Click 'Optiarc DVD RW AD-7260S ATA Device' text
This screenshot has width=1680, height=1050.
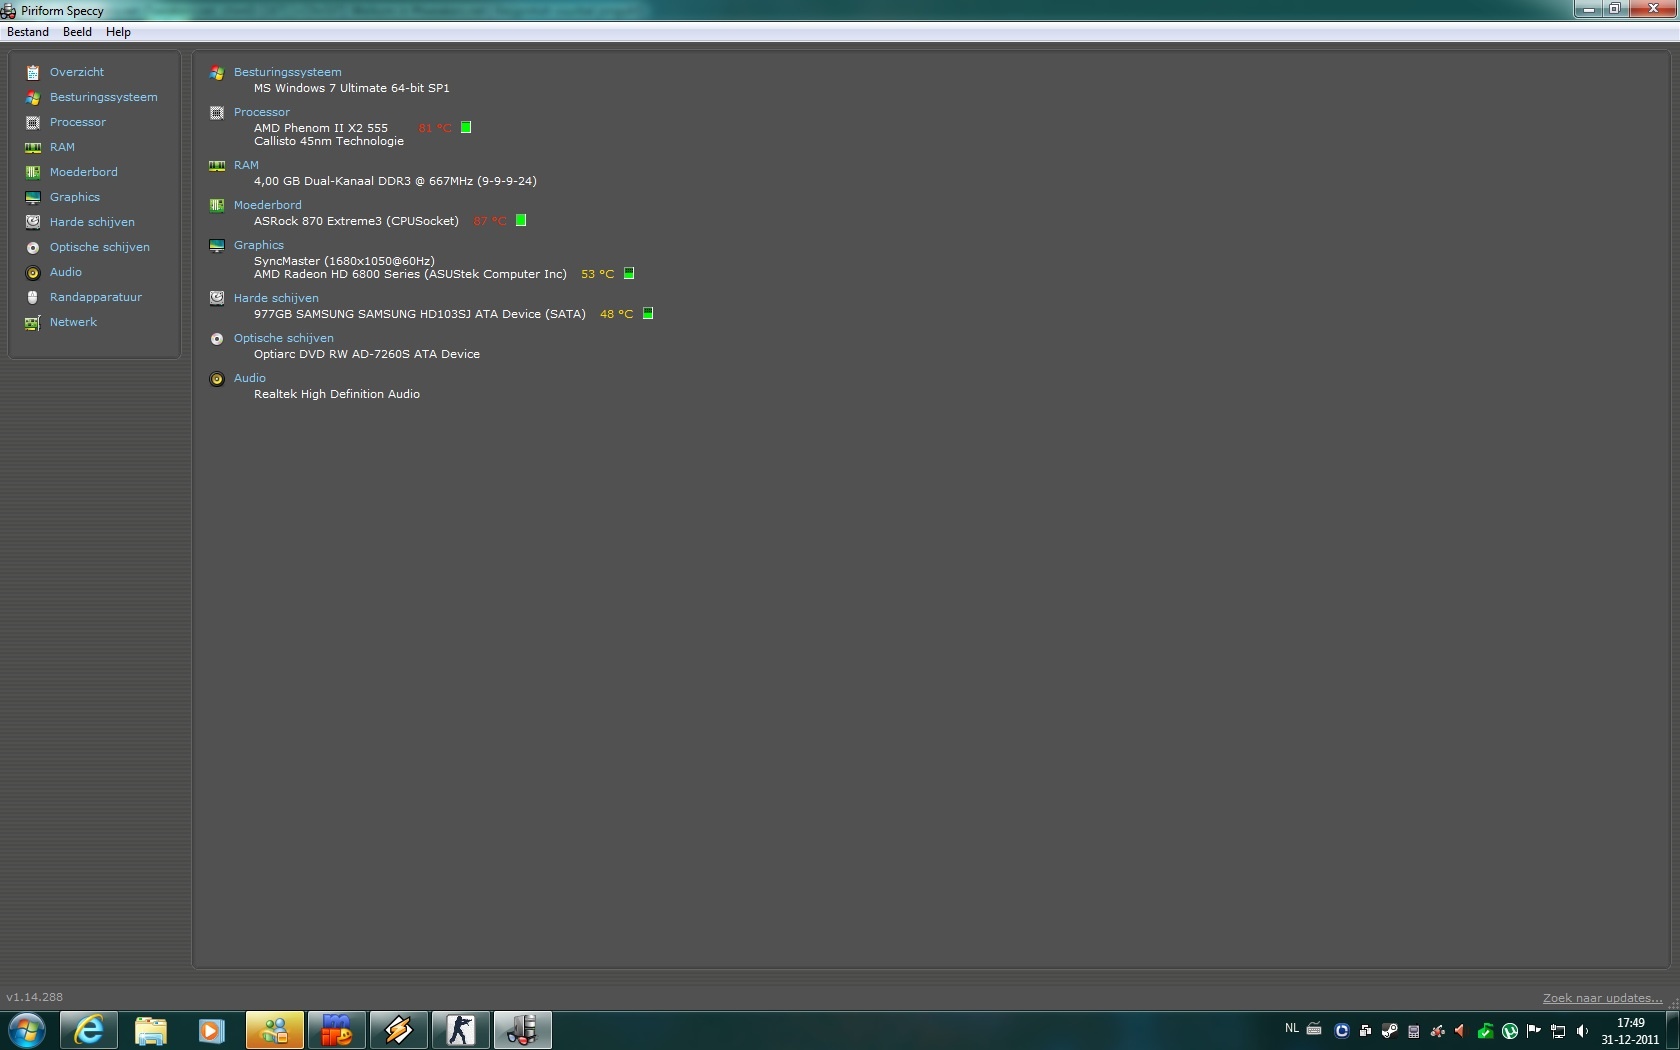click(367, 354)
